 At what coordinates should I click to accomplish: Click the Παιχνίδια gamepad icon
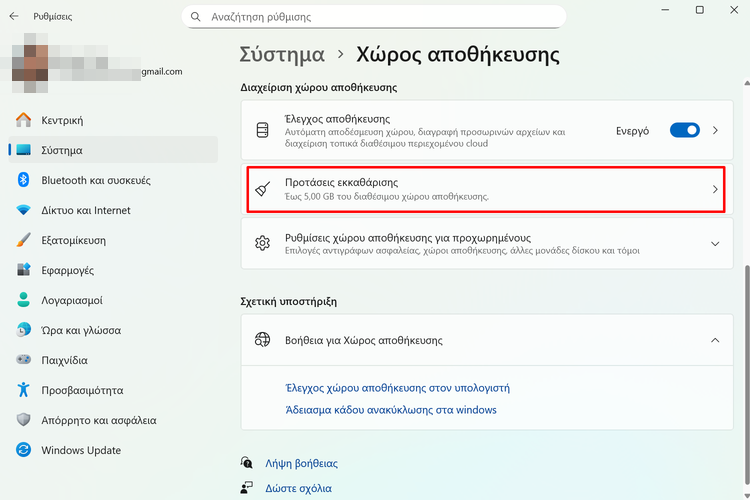[24, 360]
